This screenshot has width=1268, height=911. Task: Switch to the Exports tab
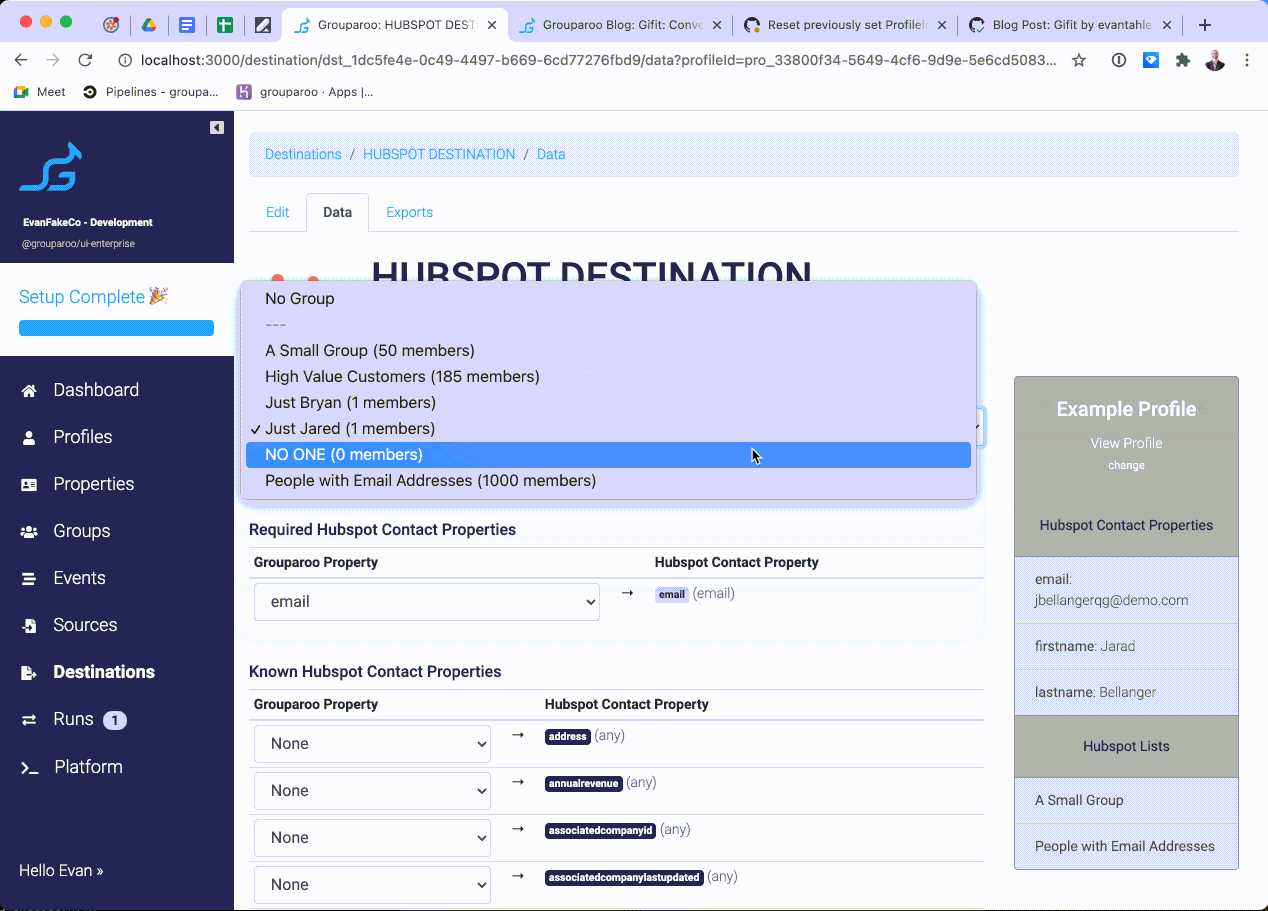pos(409,212)
